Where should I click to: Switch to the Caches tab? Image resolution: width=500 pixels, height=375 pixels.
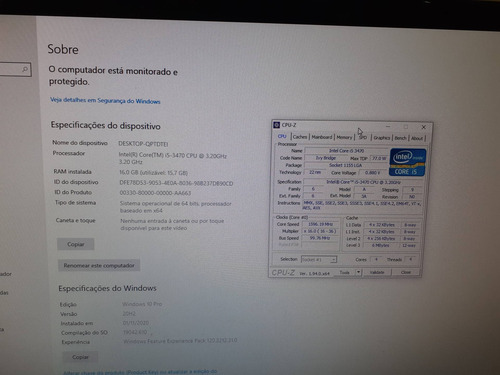tap(300, 137)
